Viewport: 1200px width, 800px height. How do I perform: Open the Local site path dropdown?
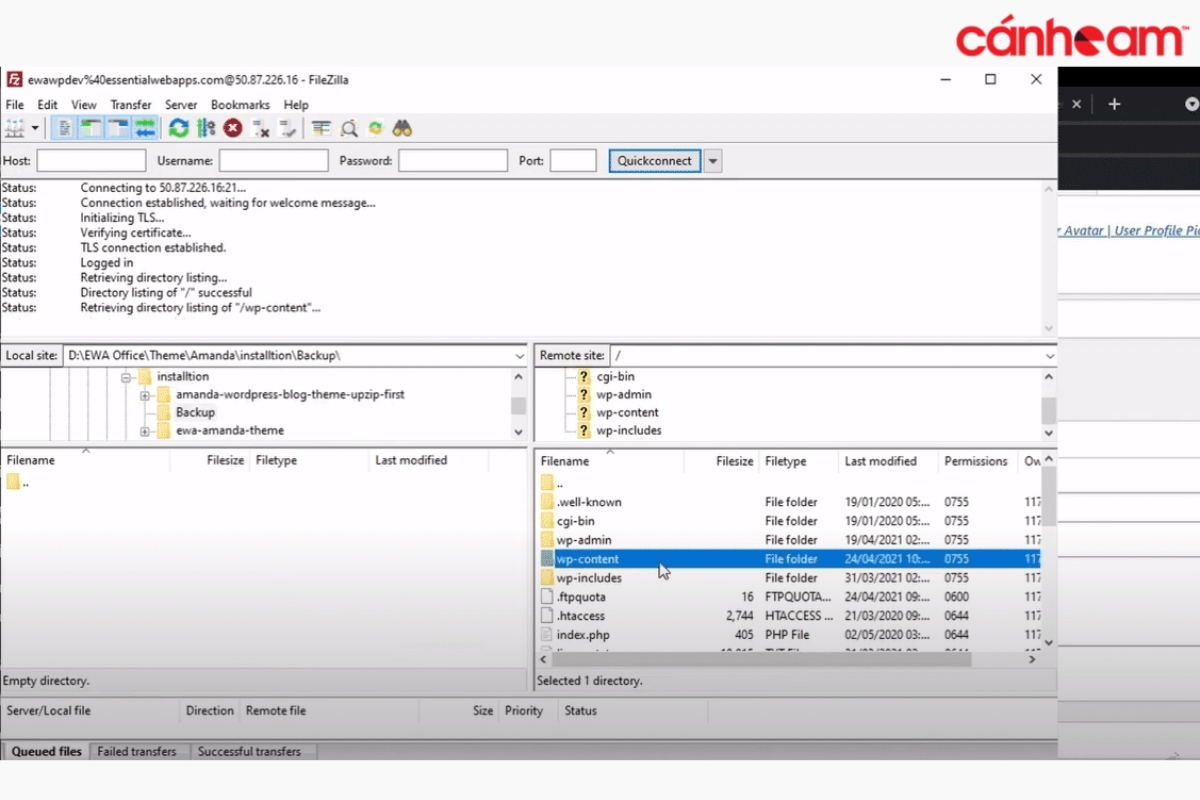point(519,355)
